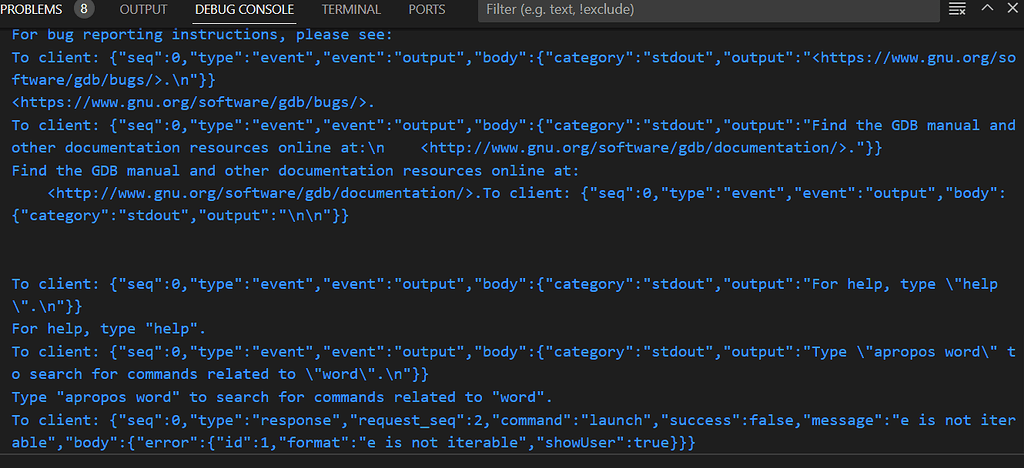Clear the debug console output
The image size is (1024, 468).
click(957, 9)
